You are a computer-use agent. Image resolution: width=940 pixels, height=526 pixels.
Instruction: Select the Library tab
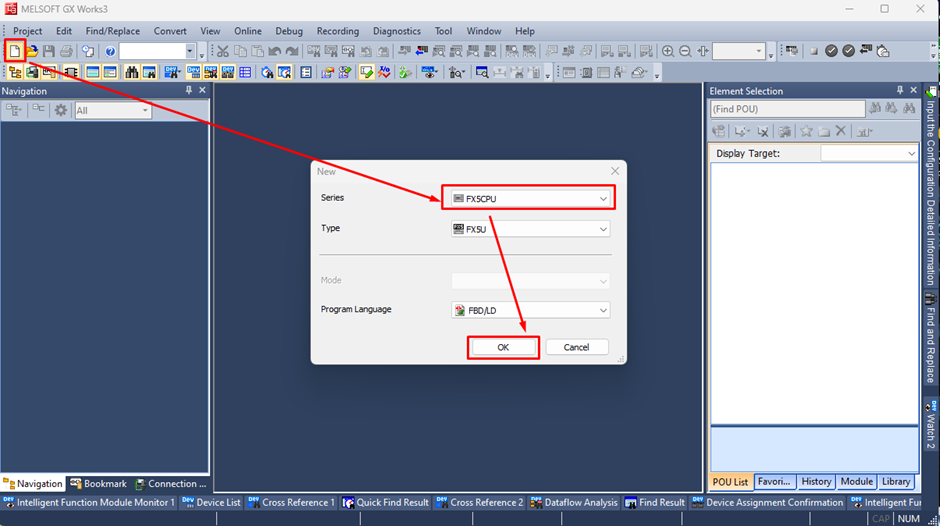[896, 482]
